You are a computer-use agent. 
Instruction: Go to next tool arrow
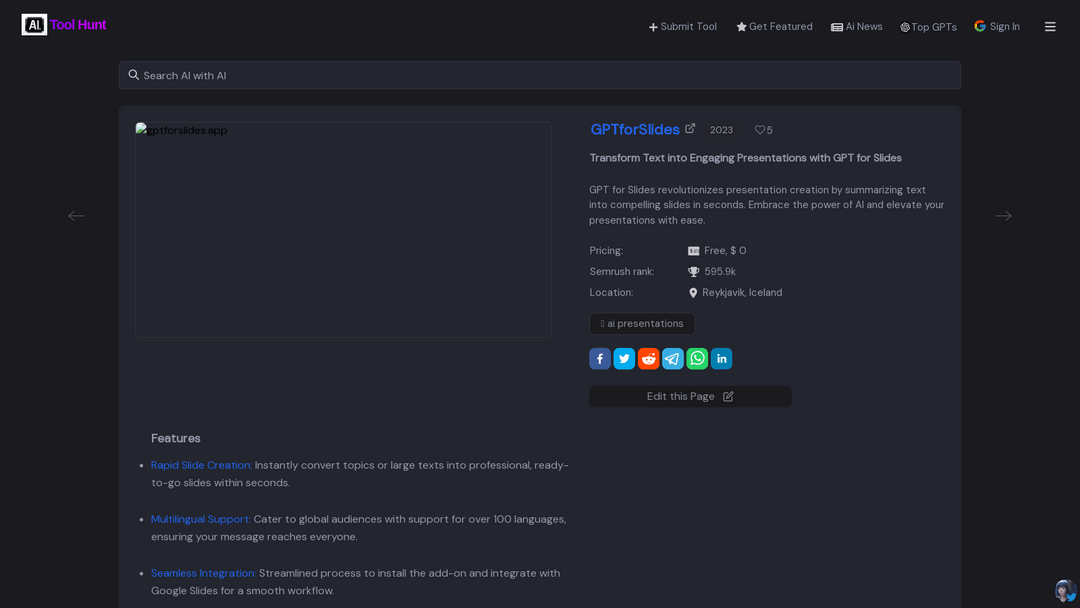(x=1004, y=216)
